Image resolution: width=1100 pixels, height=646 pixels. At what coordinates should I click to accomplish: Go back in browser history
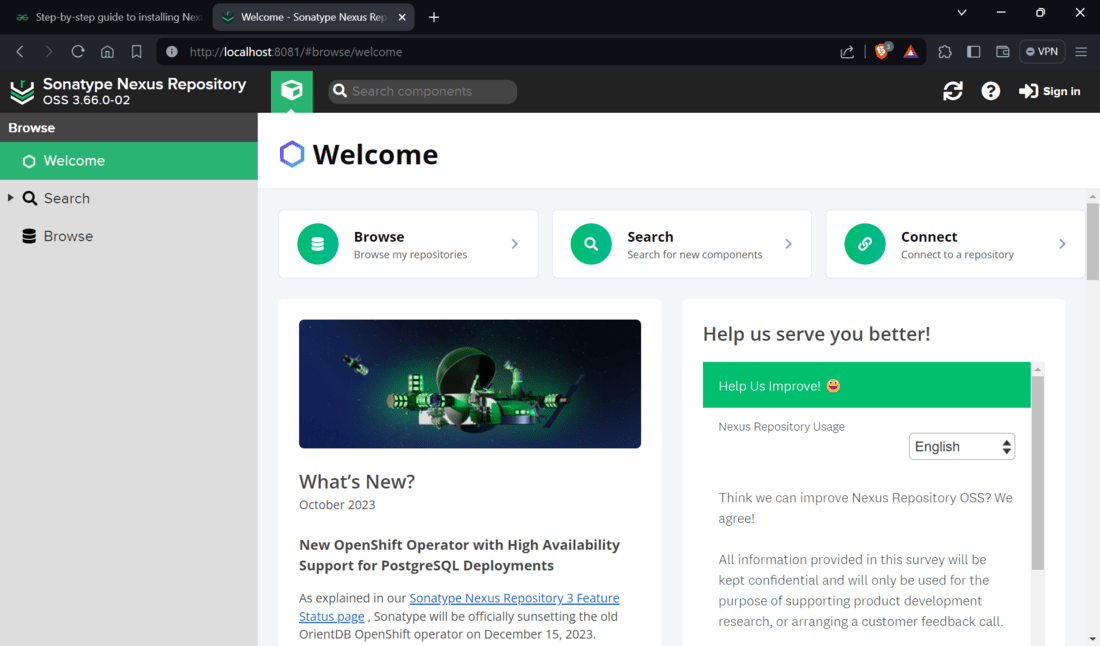tap(20, 51)
